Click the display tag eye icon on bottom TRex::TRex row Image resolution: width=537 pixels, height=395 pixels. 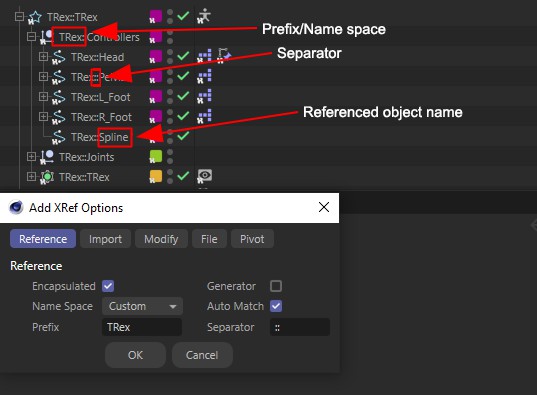pyautogui.click(x=204, y=176)
